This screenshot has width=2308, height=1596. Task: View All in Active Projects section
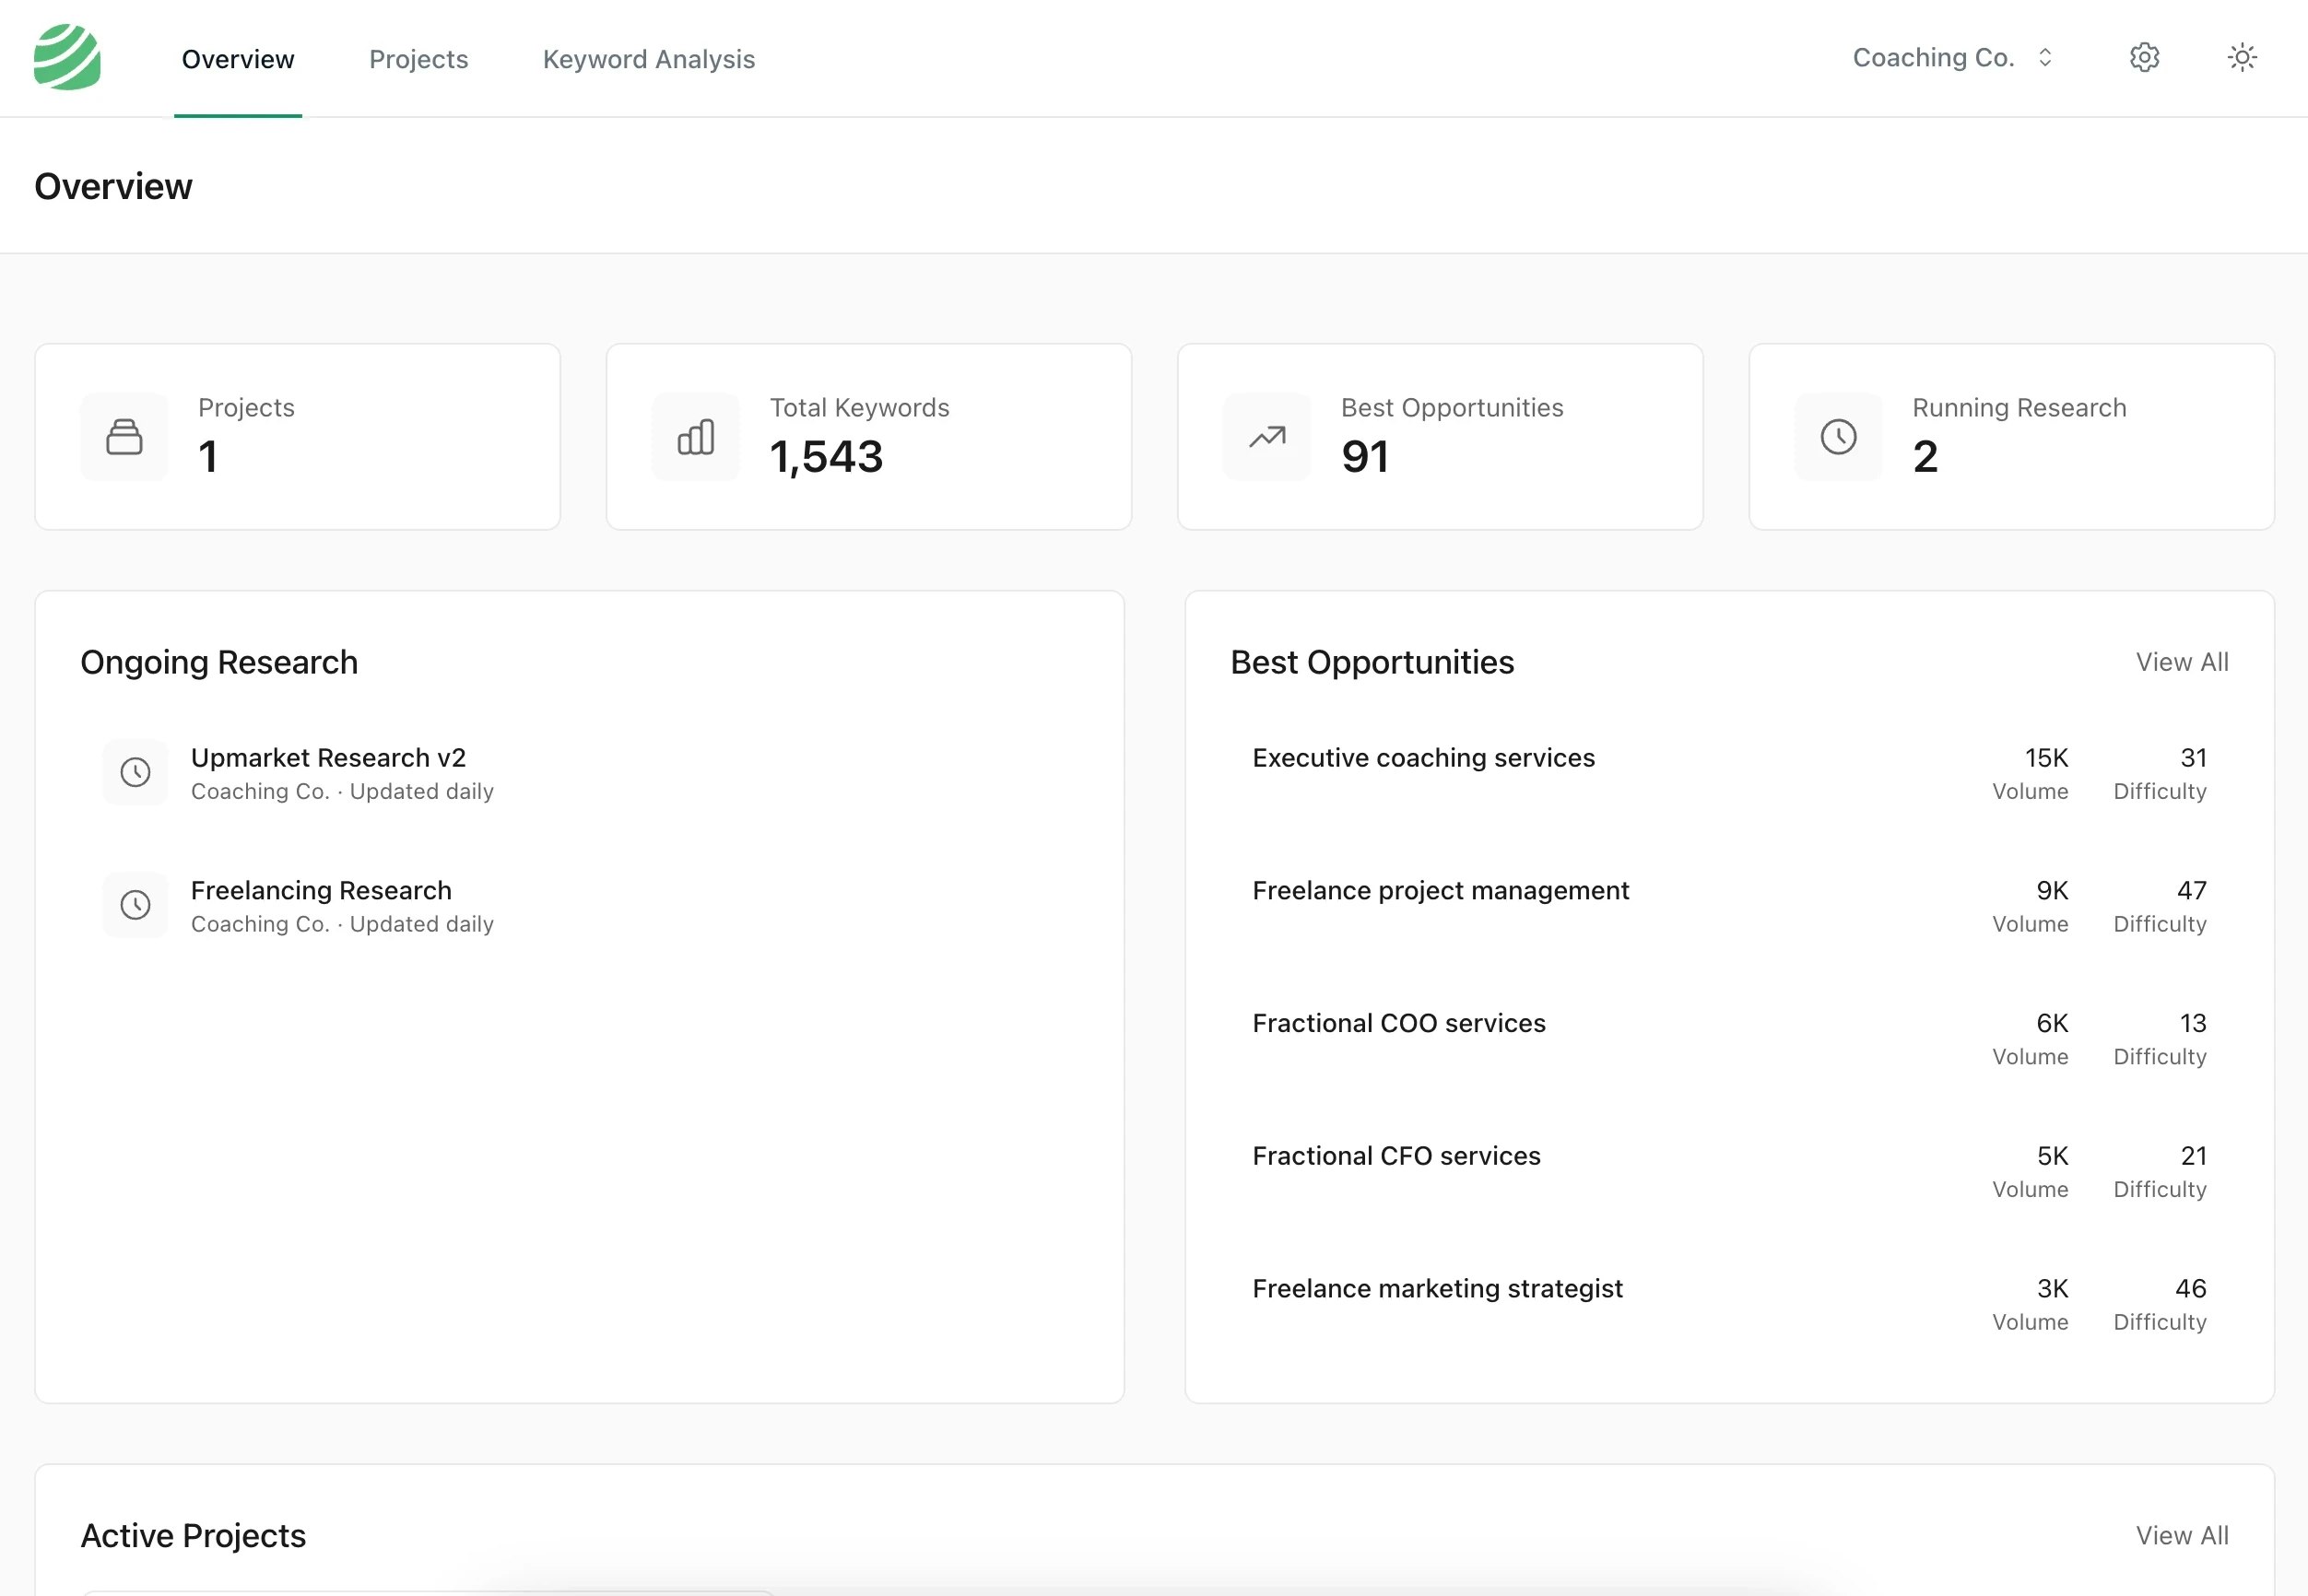pyautogui.click(x=2181, y=1535)
